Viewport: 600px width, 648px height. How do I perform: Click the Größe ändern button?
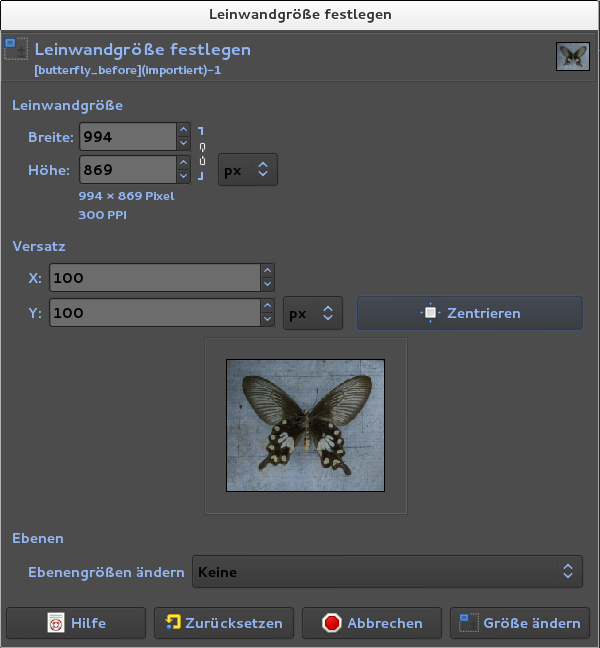(x=520, y=623)
